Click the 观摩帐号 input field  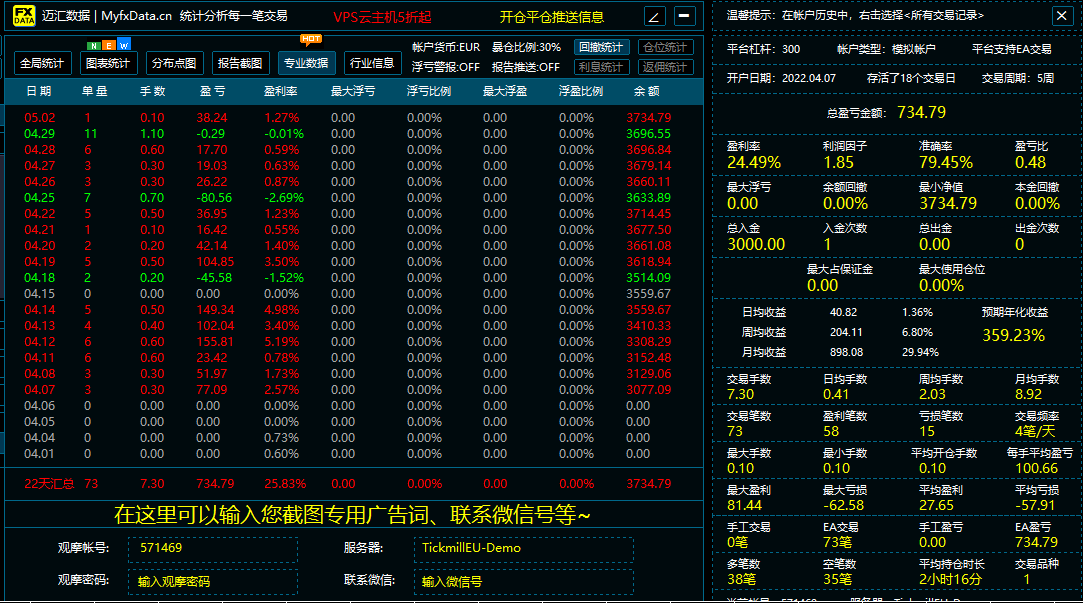tap(213, 550)
